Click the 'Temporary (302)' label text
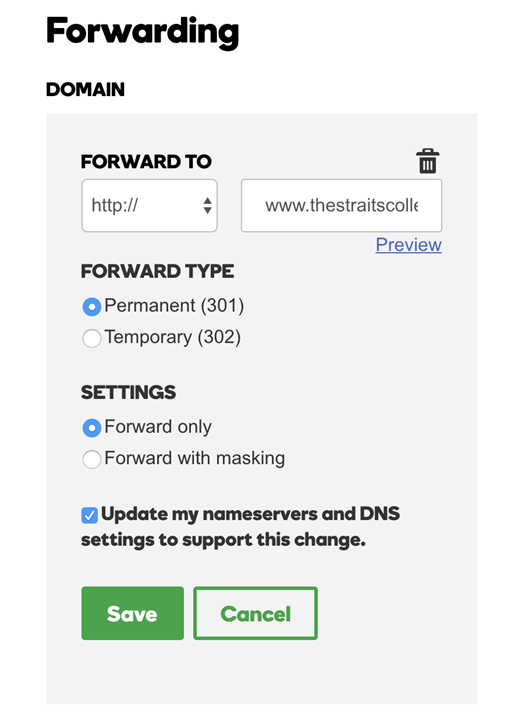The image size is (532, 728). coord(173,337)
